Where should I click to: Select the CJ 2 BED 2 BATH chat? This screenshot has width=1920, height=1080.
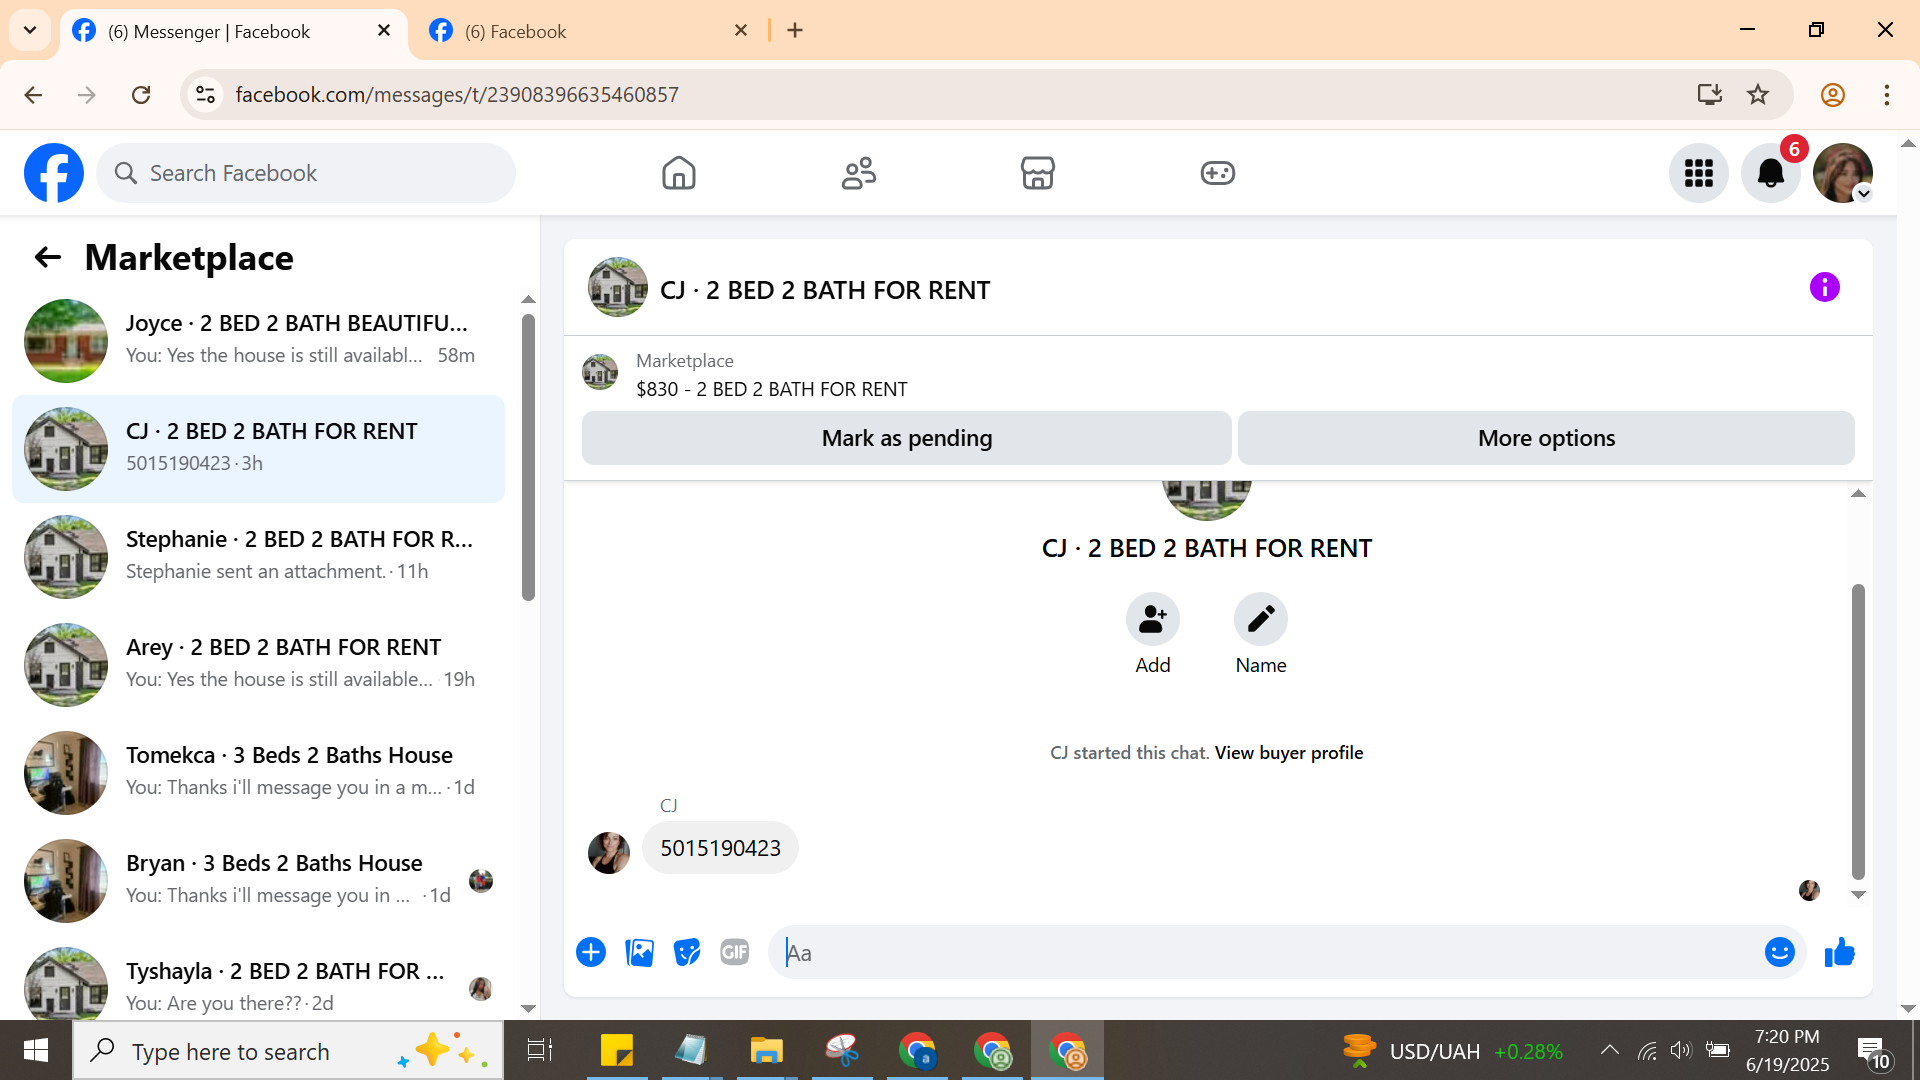pyautogui.click(x=258, y=449)
